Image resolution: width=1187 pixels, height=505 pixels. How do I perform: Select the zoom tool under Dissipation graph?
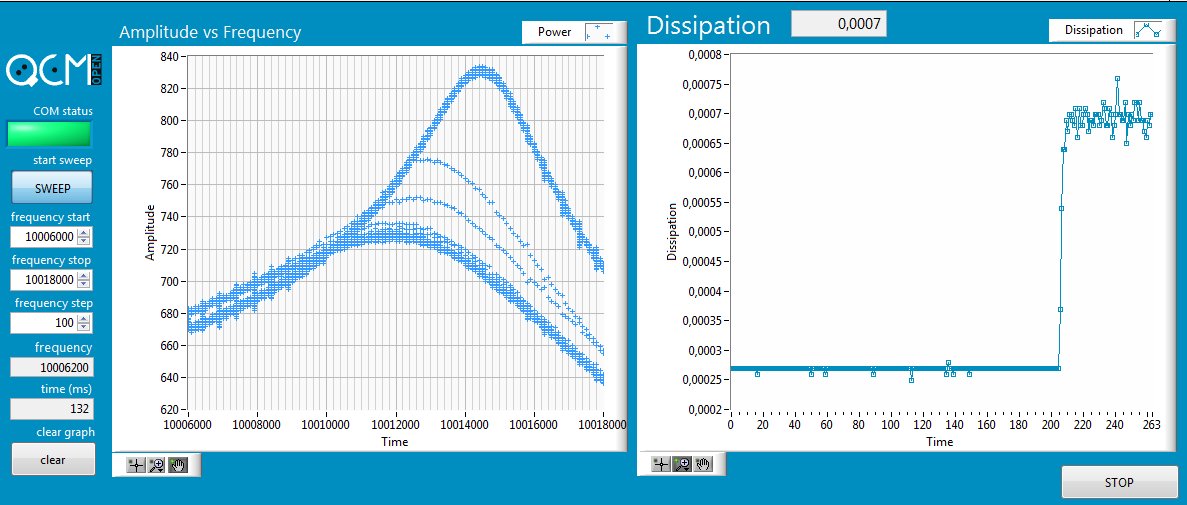pyautogui.click(x=682, y=465)
